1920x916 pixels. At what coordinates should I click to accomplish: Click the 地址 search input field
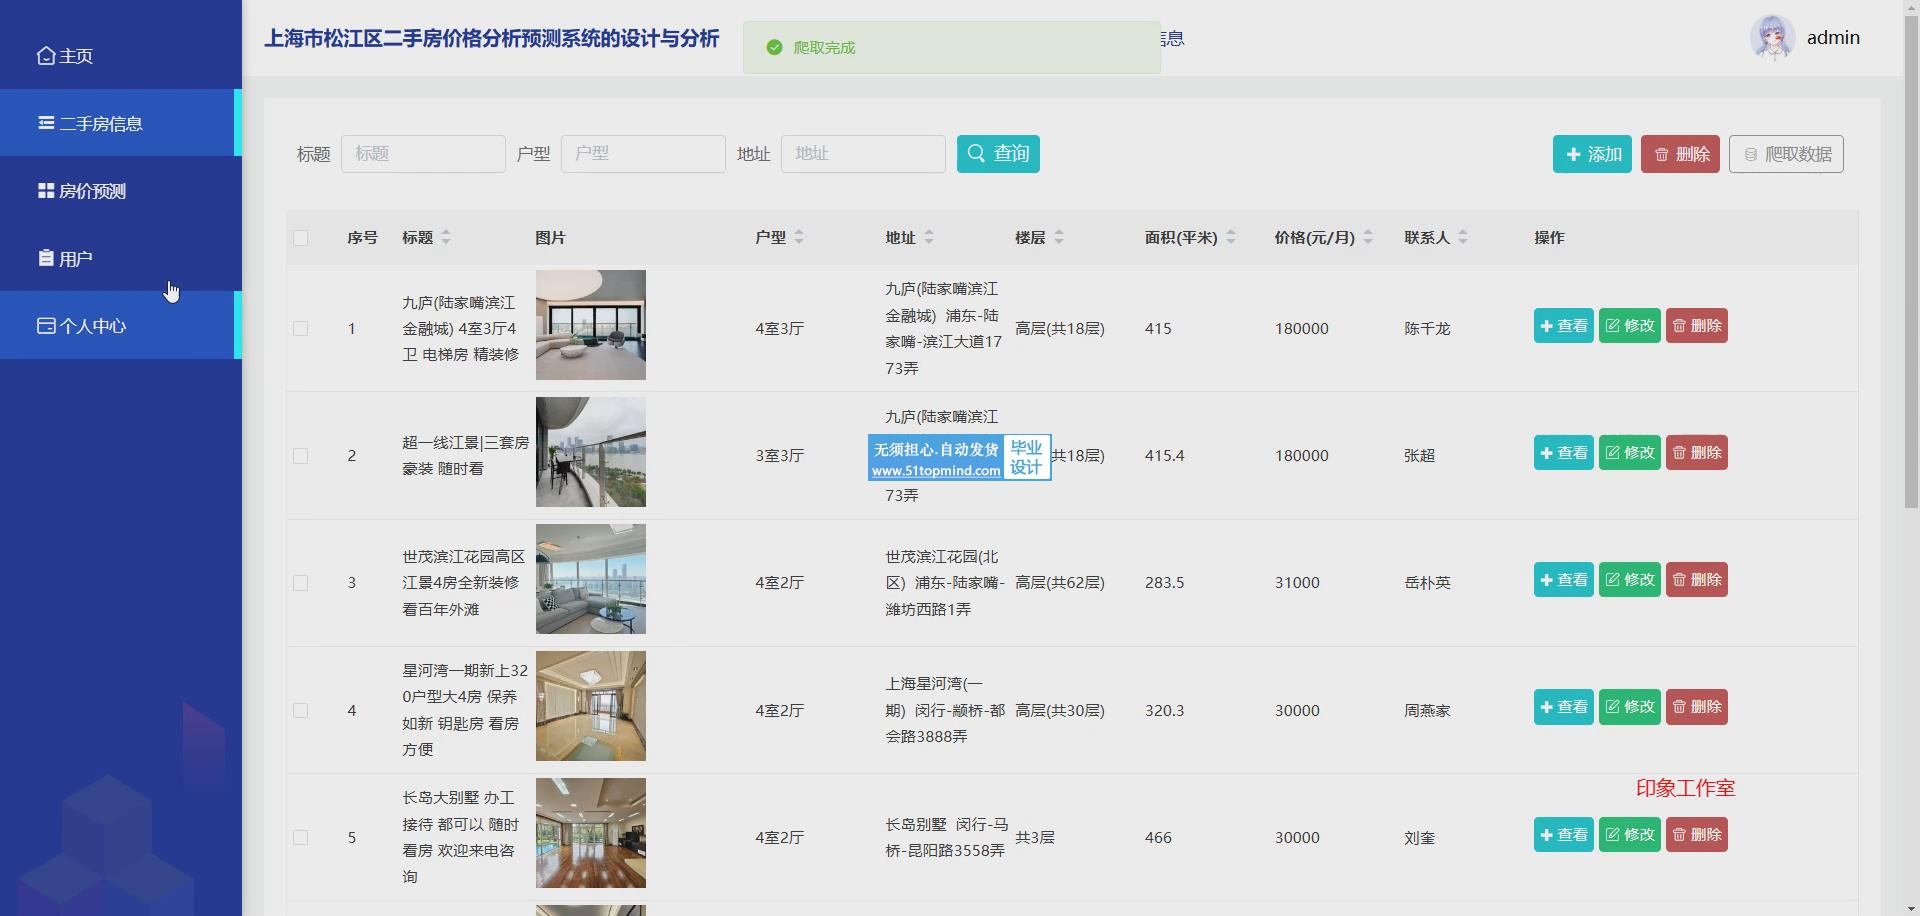coord(862,154)
